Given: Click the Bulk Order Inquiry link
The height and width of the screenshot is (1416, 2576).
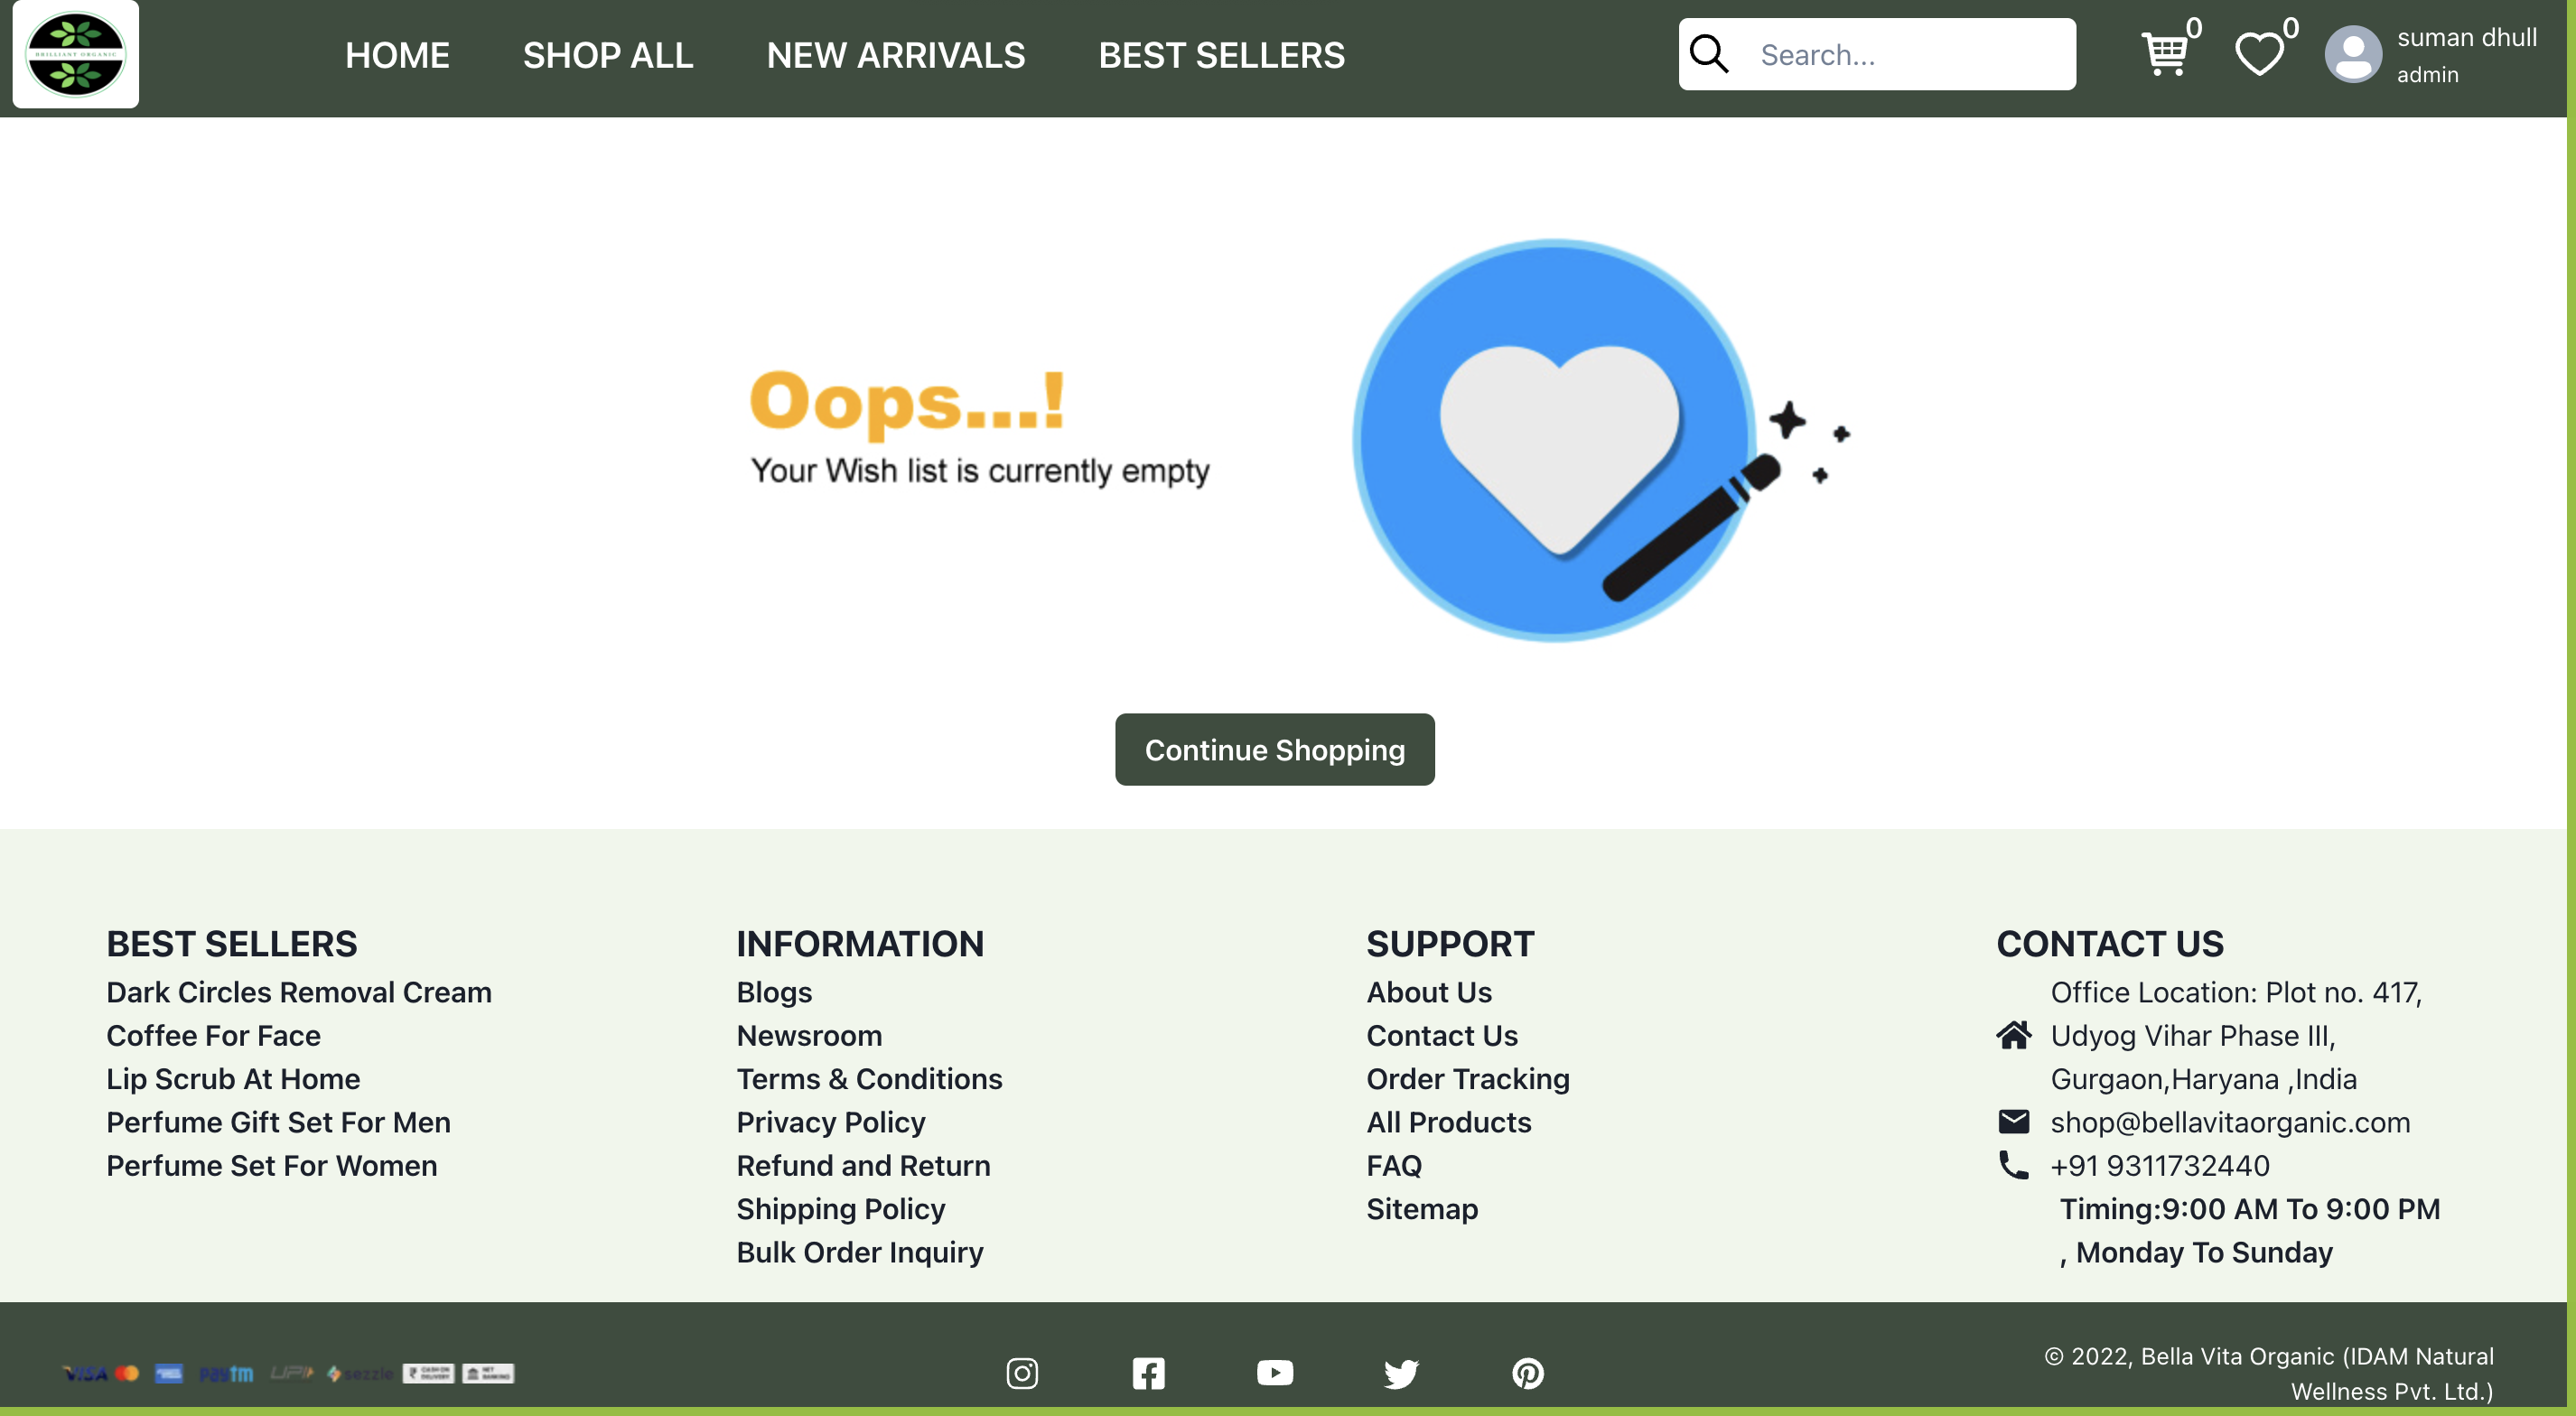Looking at the screenshot, I should click(x=858, y=1252).
